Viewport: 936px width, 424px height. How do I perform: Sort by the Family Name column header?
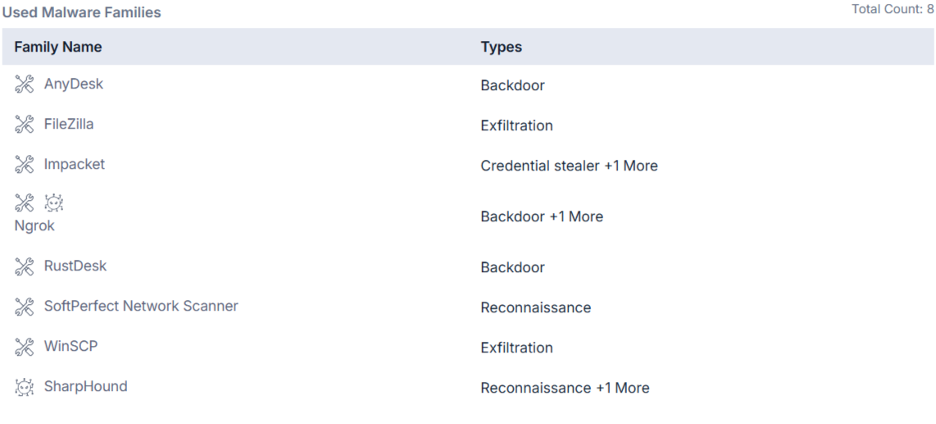58,47
